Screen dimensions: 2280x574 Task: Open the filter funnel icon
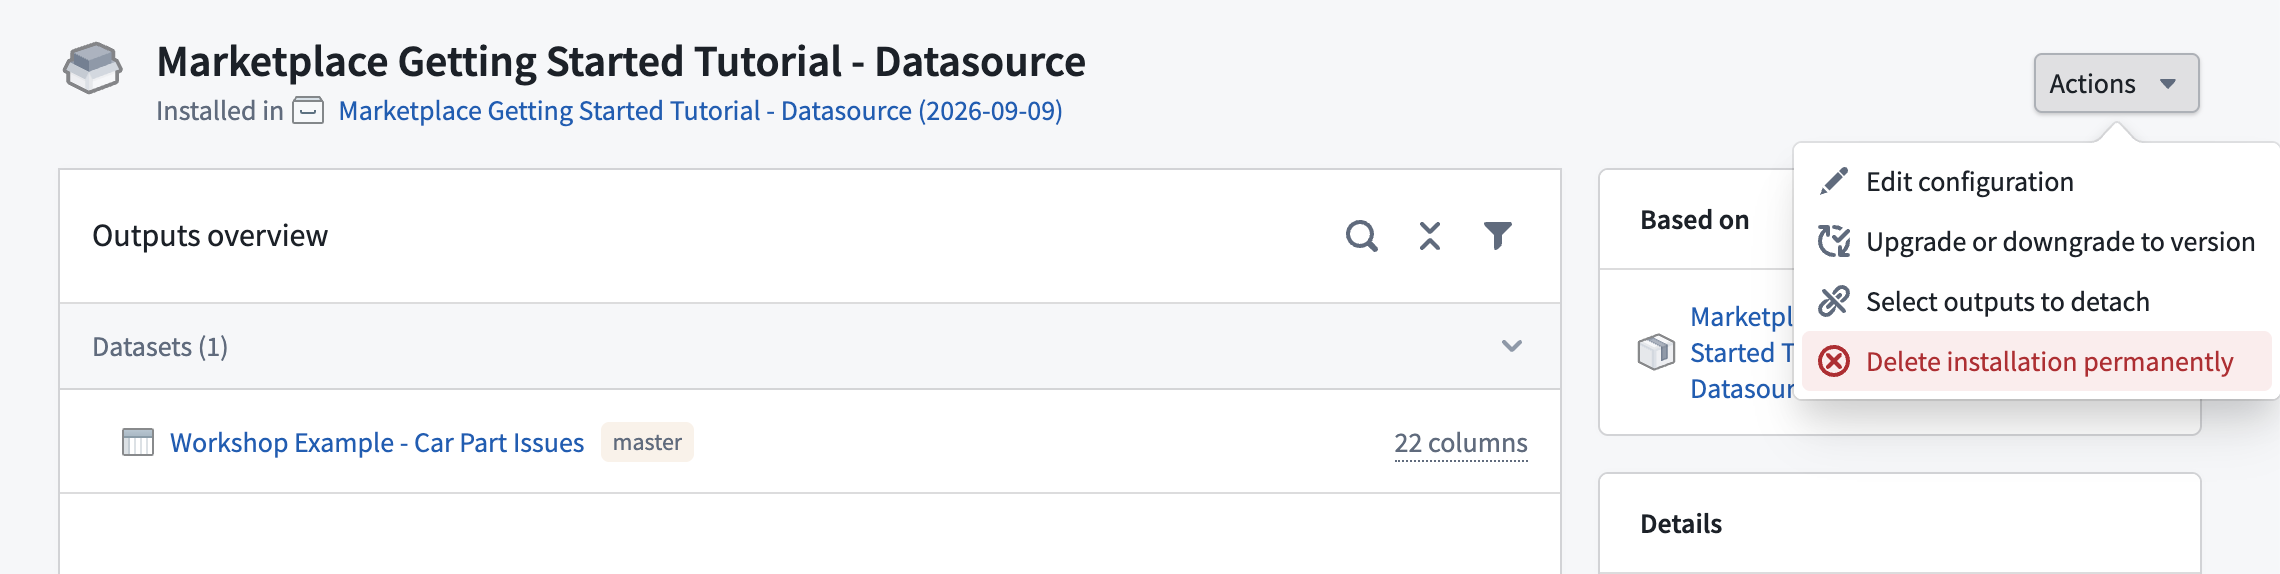1497,236
